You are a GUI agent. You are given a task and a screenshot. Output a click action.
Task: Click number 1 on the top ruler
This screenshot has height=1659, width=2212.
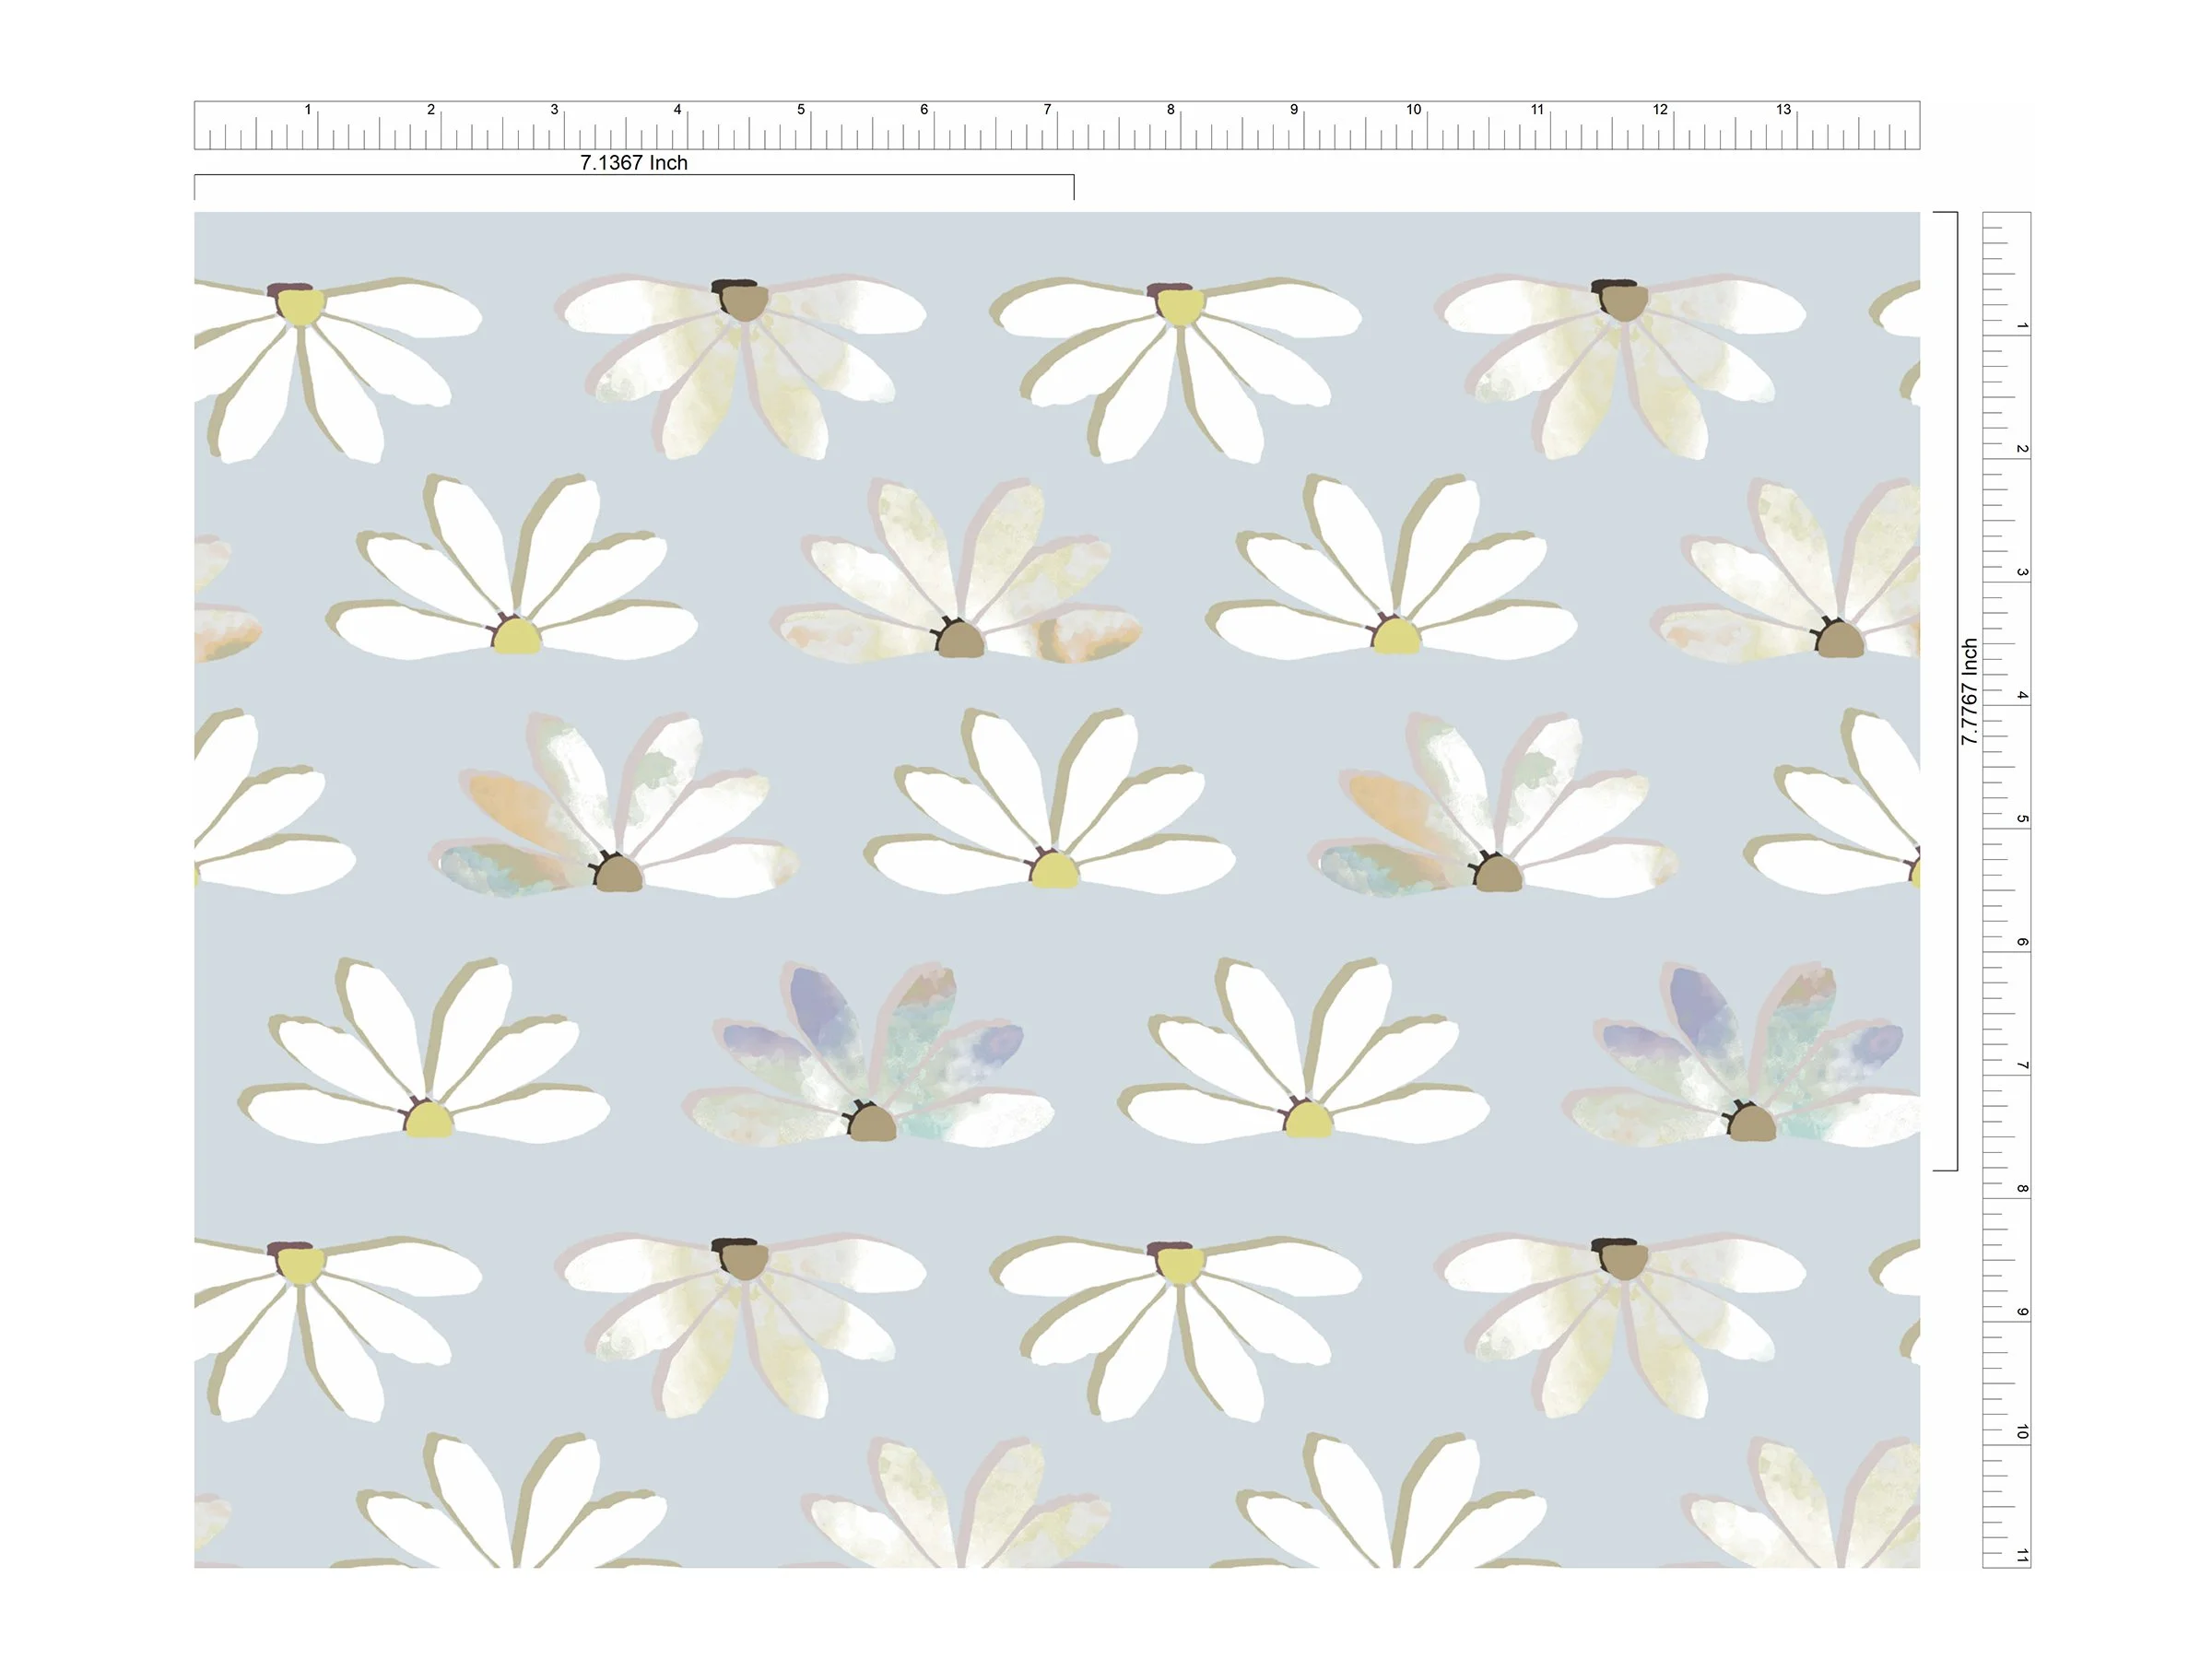pyautogui.click(x=308, y=109)
